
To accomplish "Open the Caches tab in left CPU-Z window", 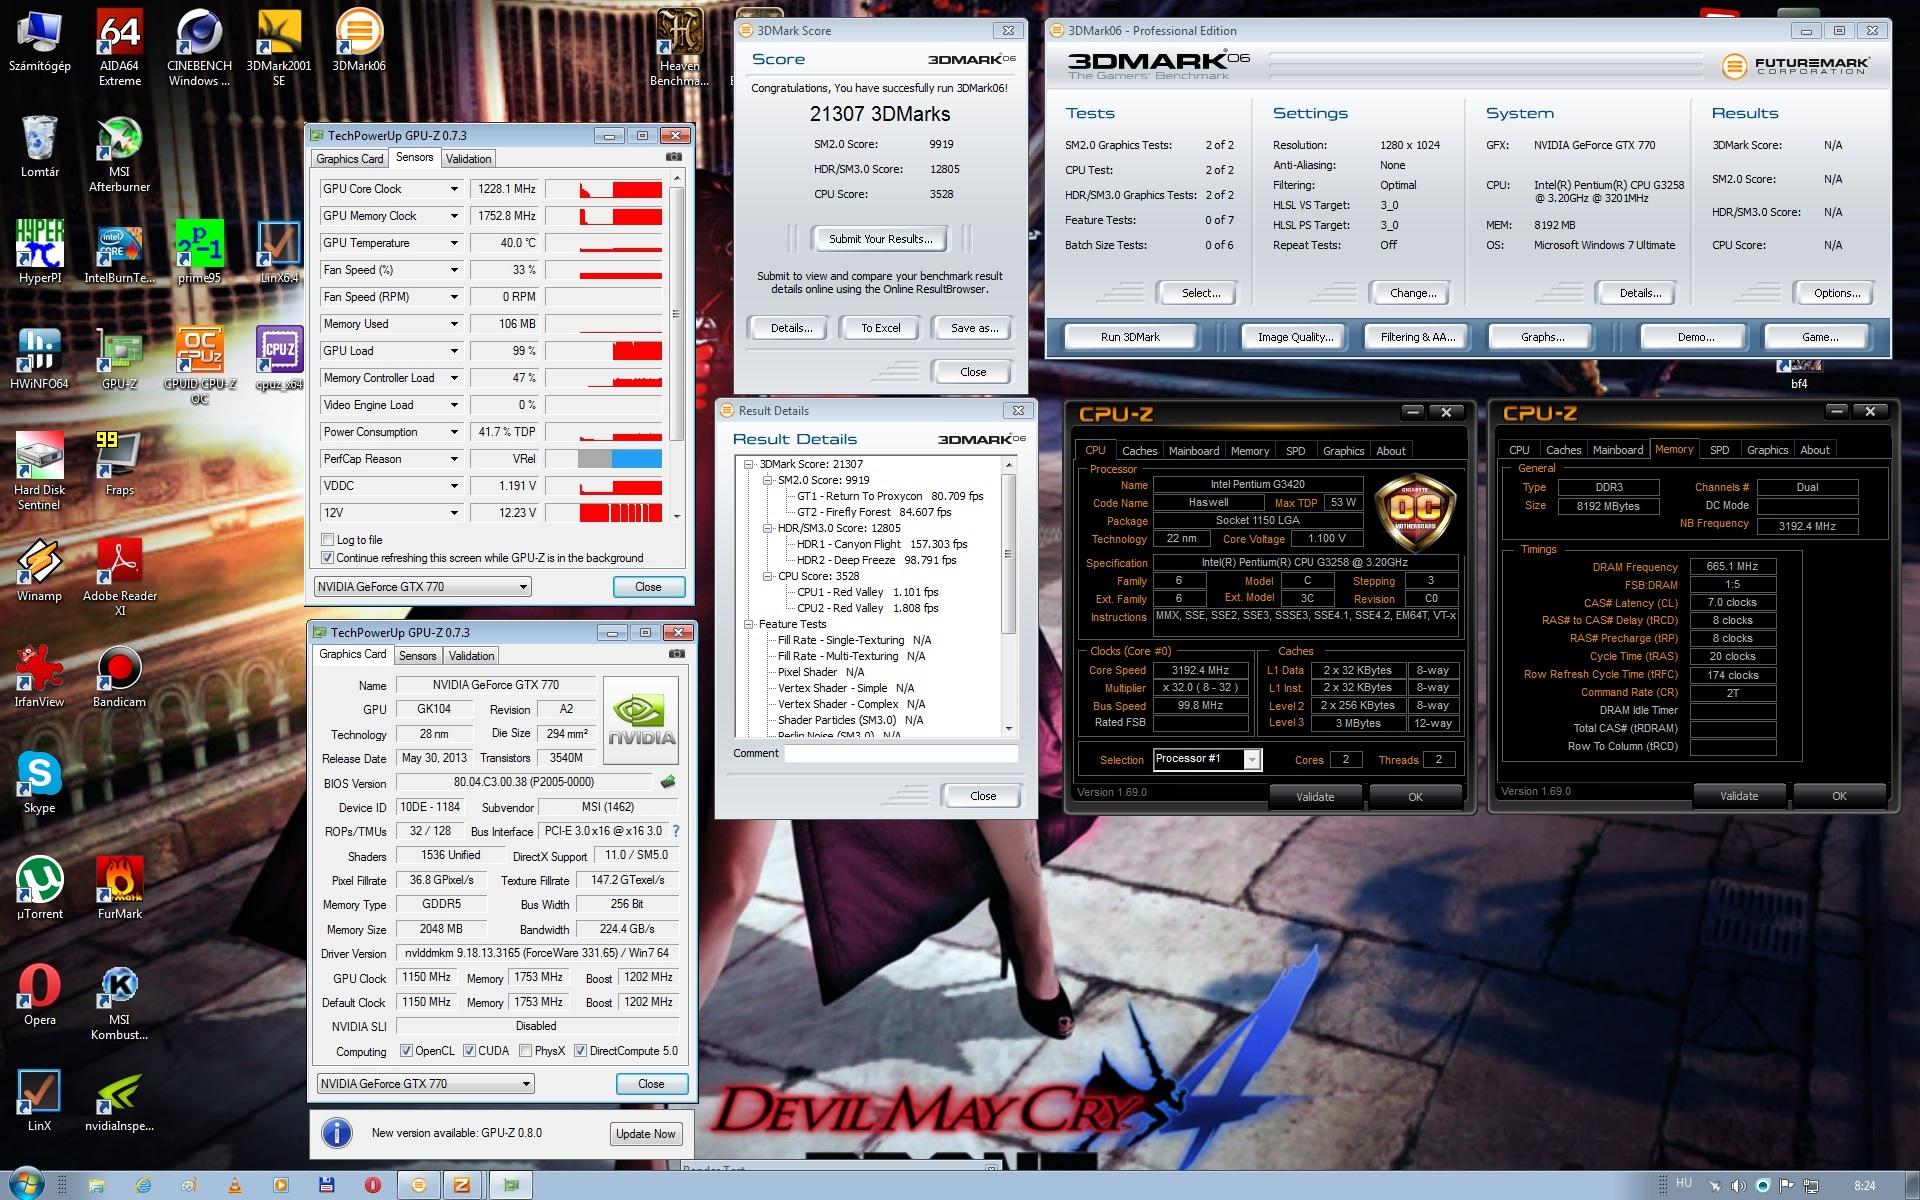I will click(1139, 451).
